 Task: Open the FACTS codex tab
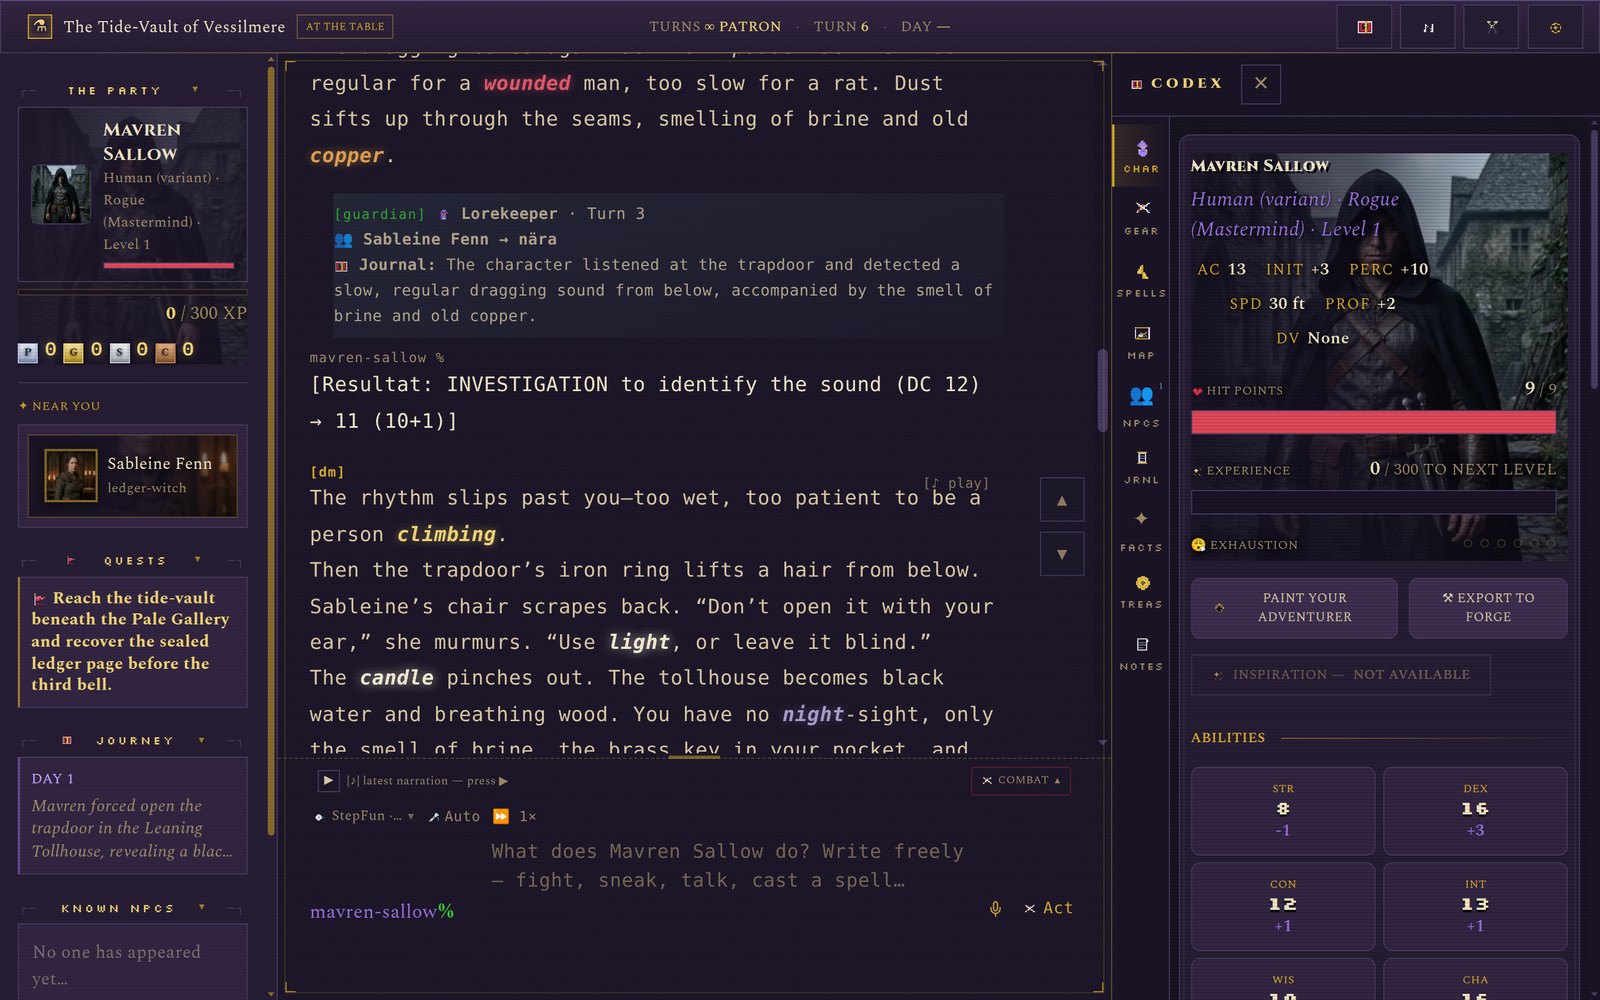(x=1141, y=530)
